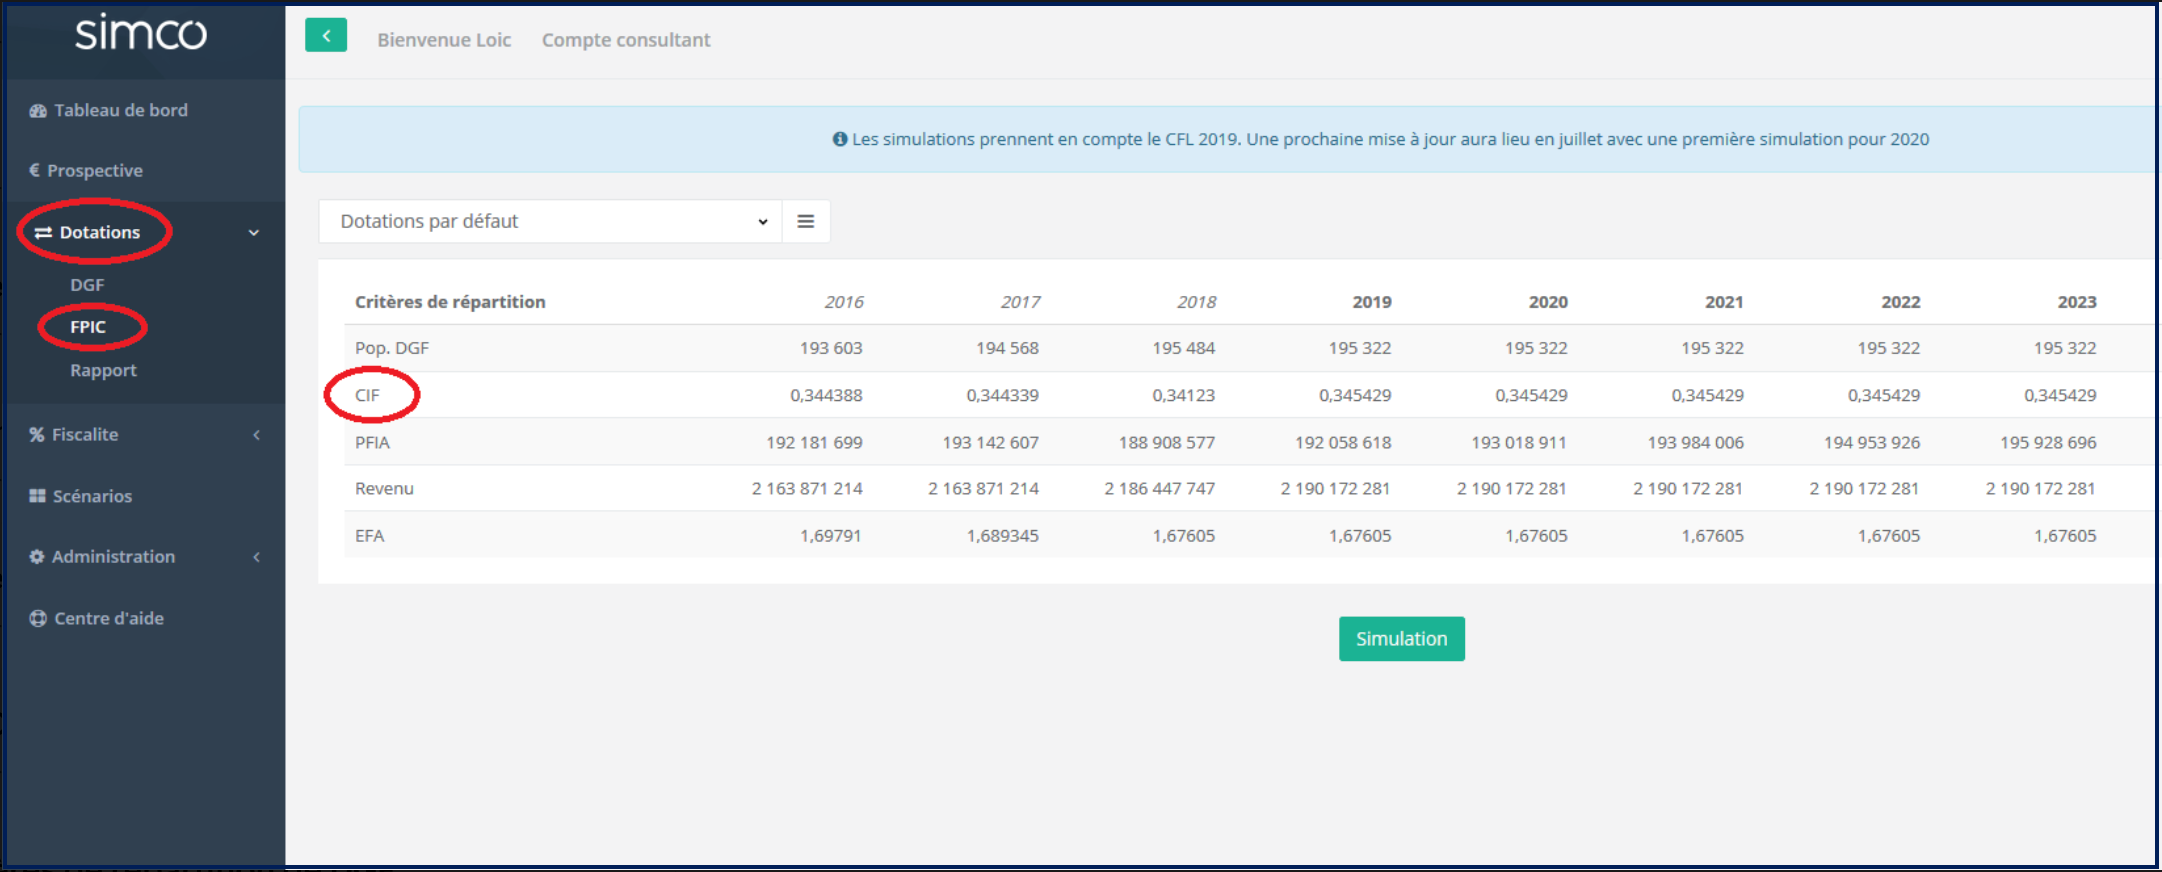Open the Dotations par défaut dropdown
Image resolution: width=2162 pixels, height=872 pixels.
(549, 222)
